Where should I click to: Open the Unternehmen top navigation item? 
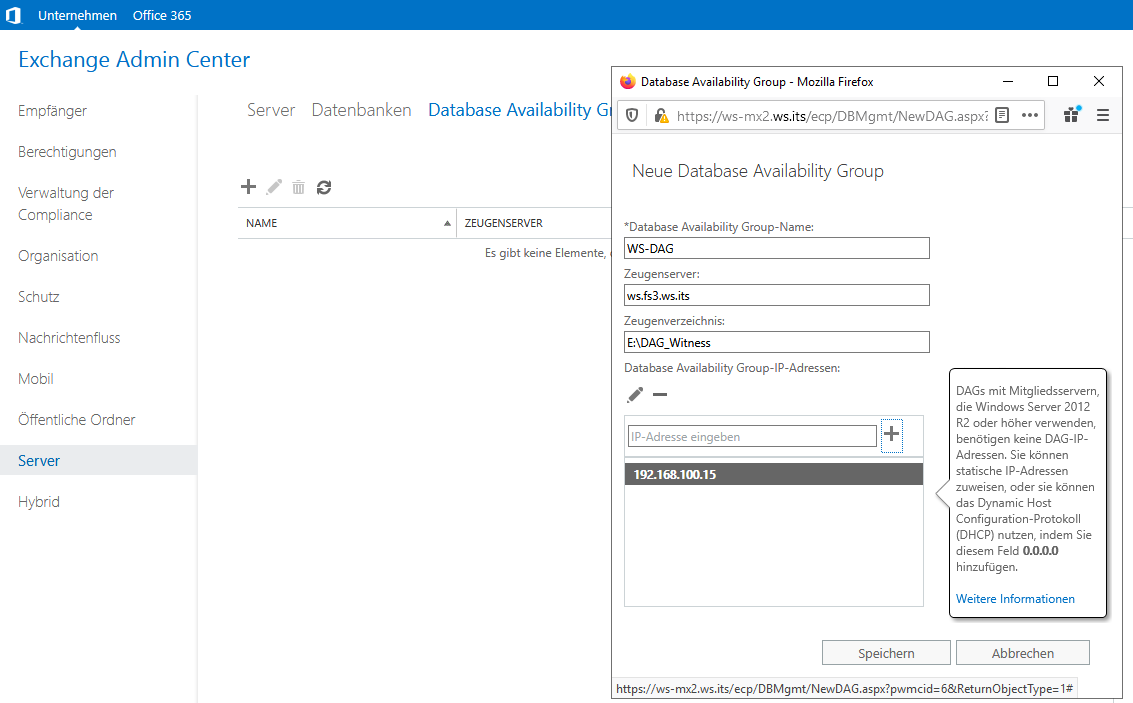click(x=77, y=15)
